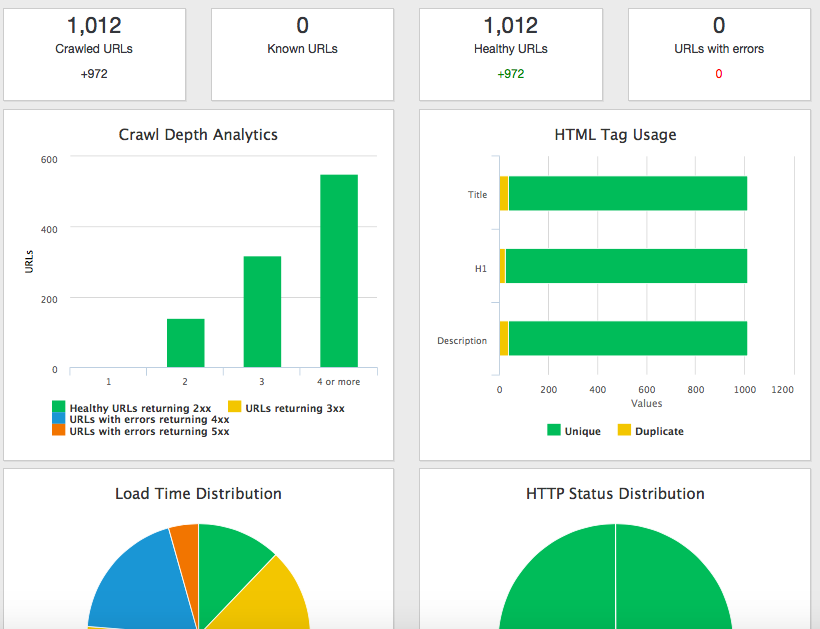The height and width of the screenshot is (629, 820).
Task: Click the Crawled URLs summary card
Action: (94, 54)
